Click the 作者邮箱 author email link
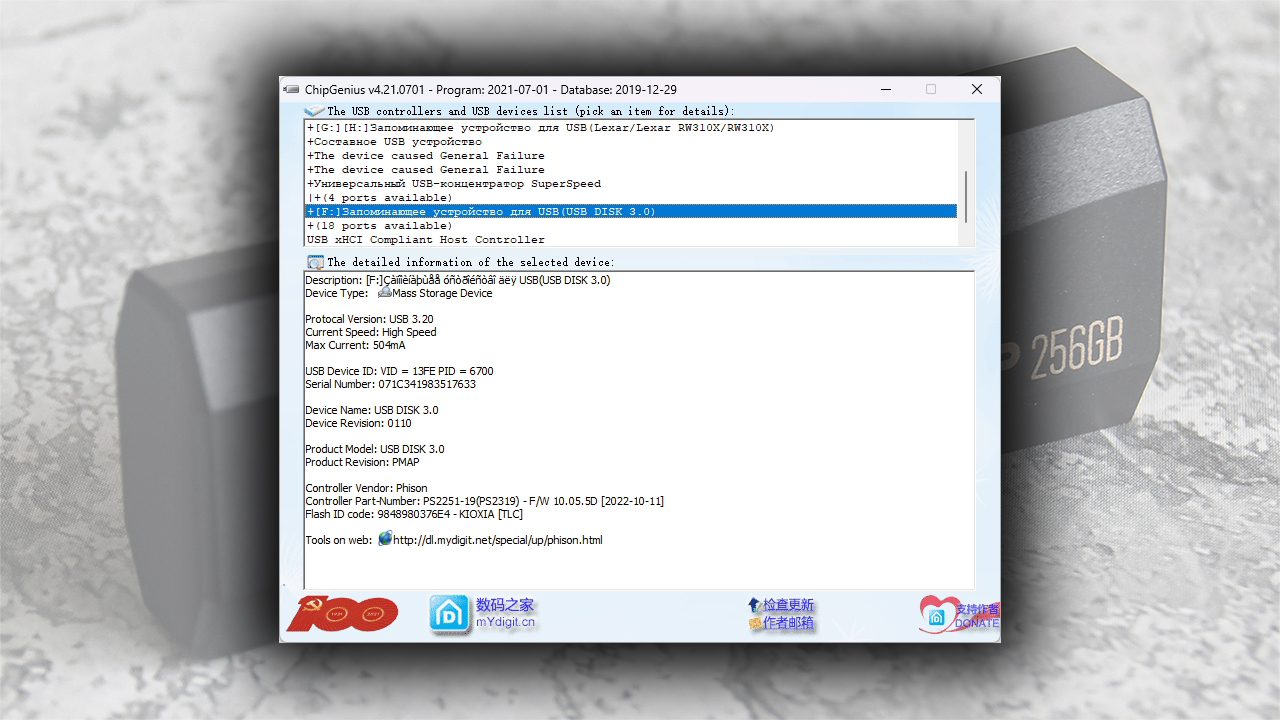 (x=788, y=623)
